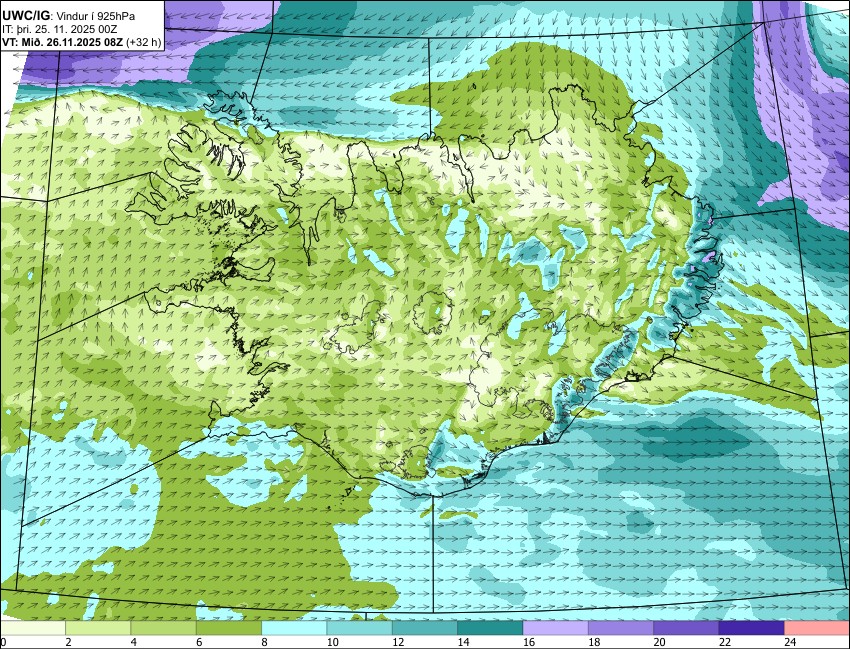Choose the 10–12 turquoise legend swatch
The width and height of the screenshot is (850, 649).
click(x=359, y=628)
